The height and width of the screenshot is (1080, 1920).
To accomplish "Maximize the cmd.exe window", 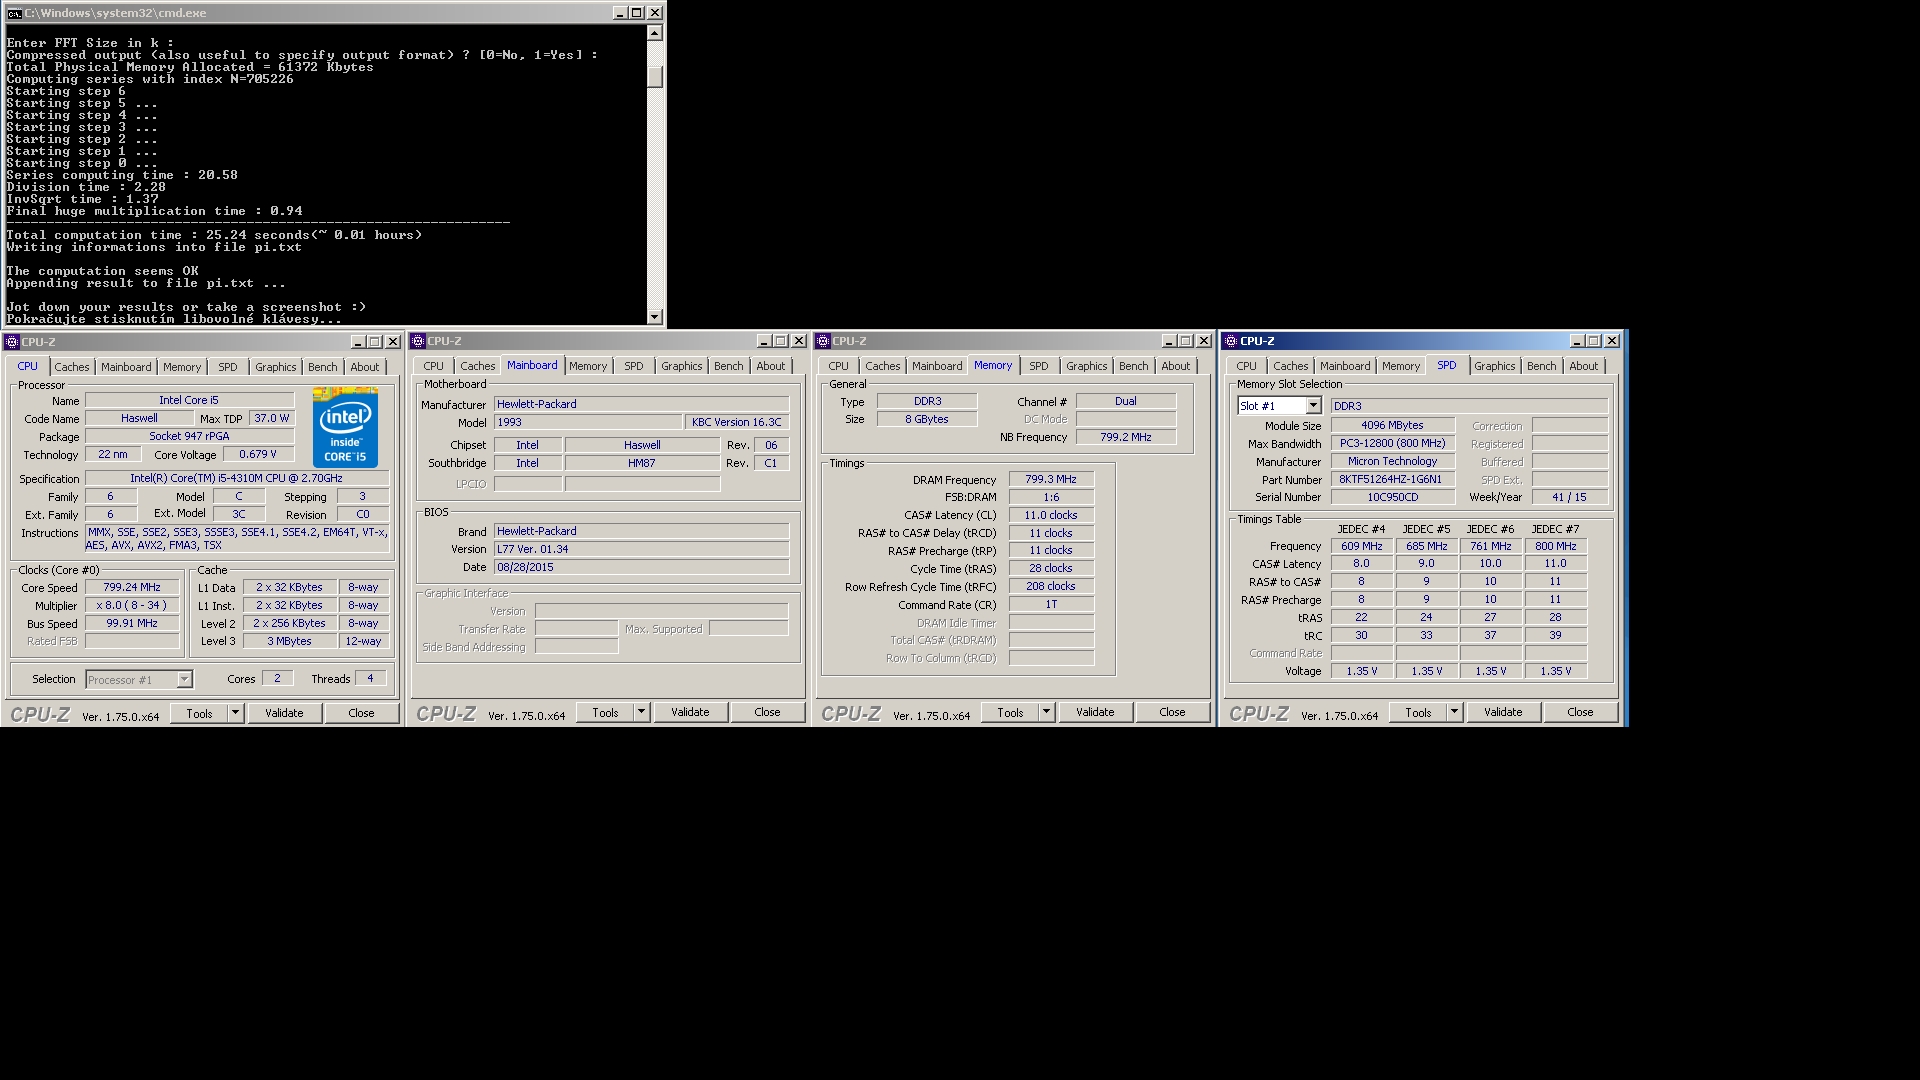I will tap(637, 13).
